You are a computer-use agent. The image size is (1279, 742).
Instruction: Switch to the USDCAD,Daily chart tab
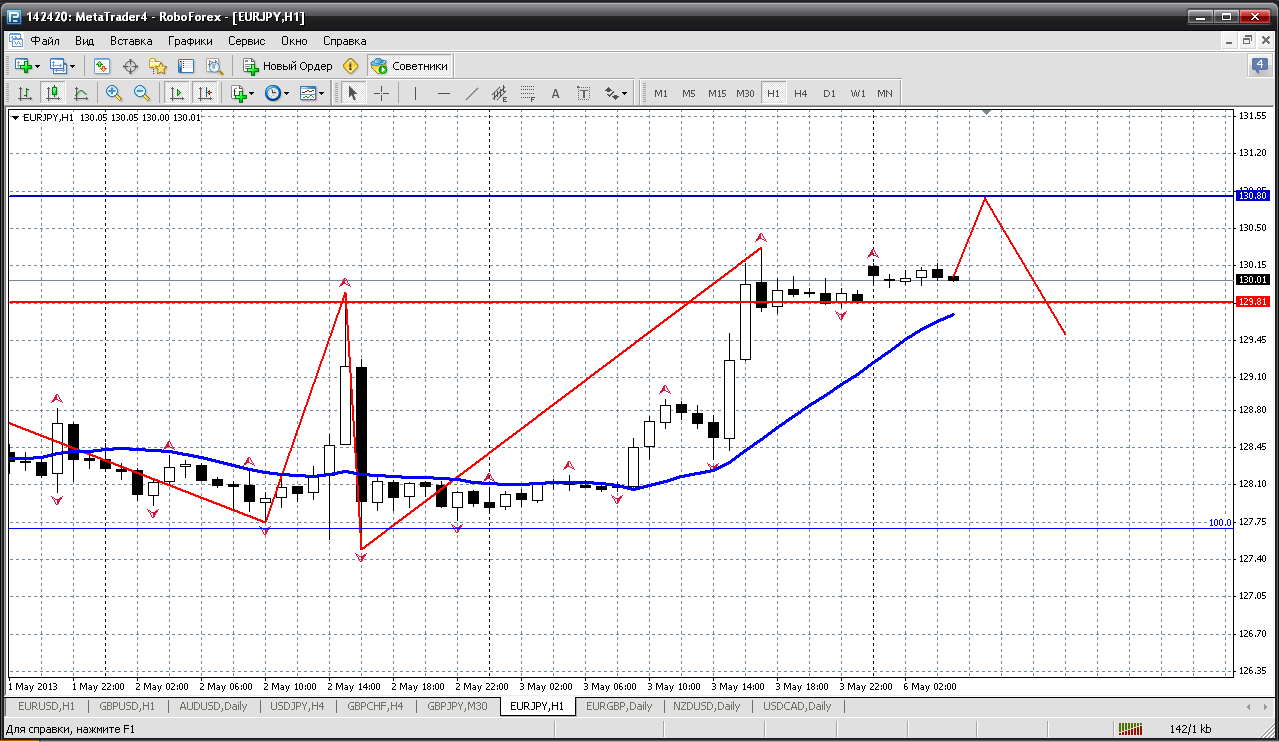tap(797, 706)
